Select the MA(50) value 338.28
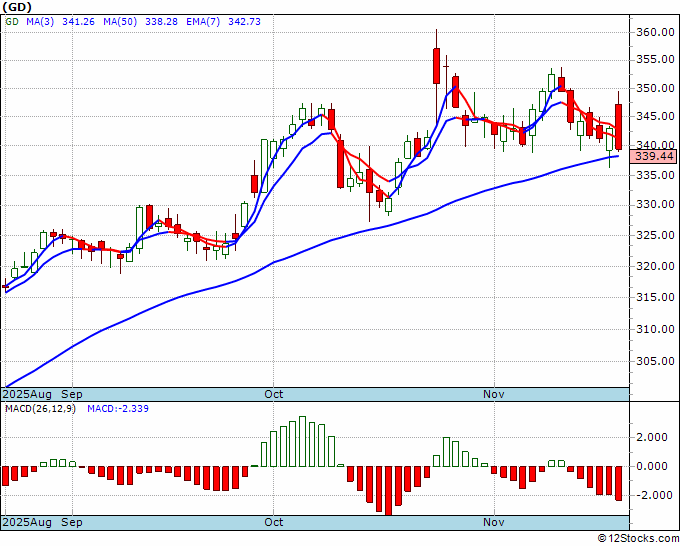 161,22
